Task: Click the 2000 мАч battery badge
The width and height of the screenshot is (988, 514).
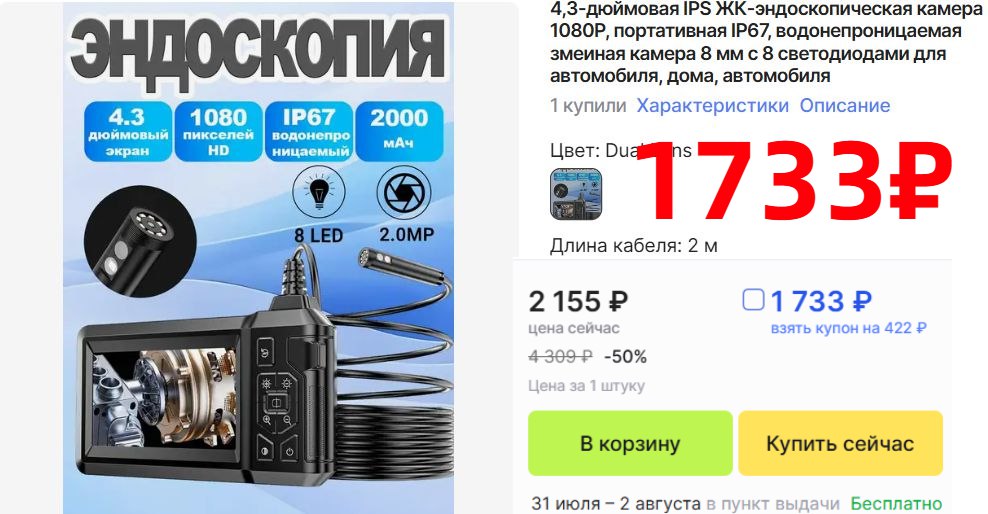Action: coord(399,132)
